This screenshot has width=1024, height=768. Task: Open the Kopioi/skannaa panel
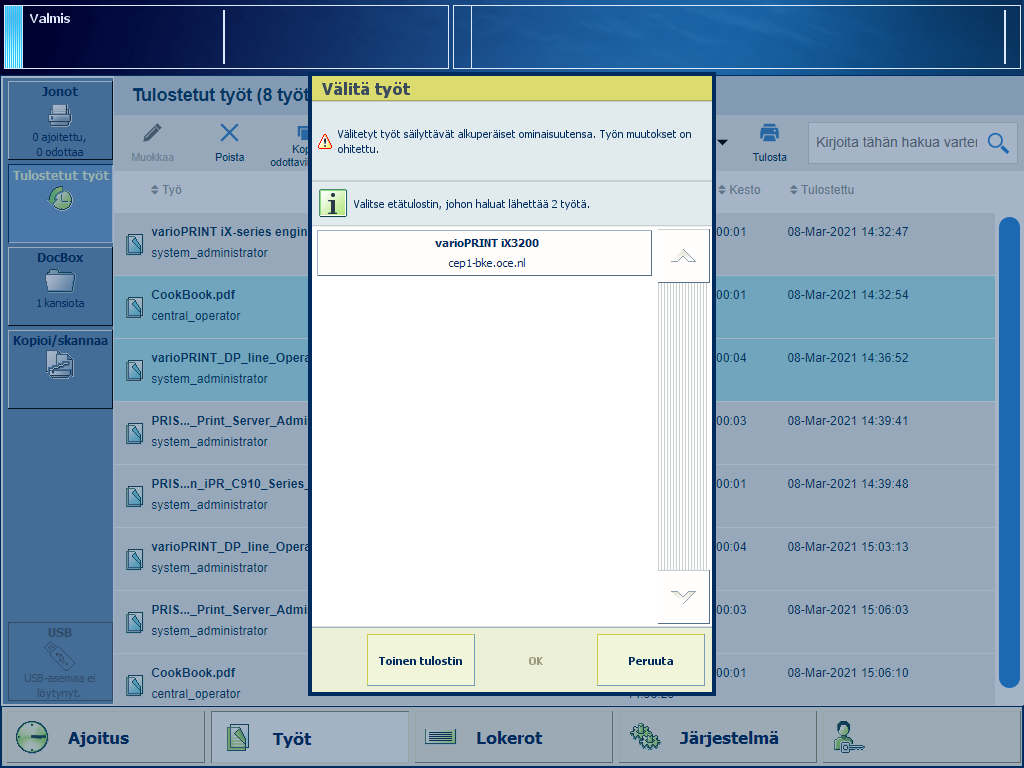click(60, 366)
